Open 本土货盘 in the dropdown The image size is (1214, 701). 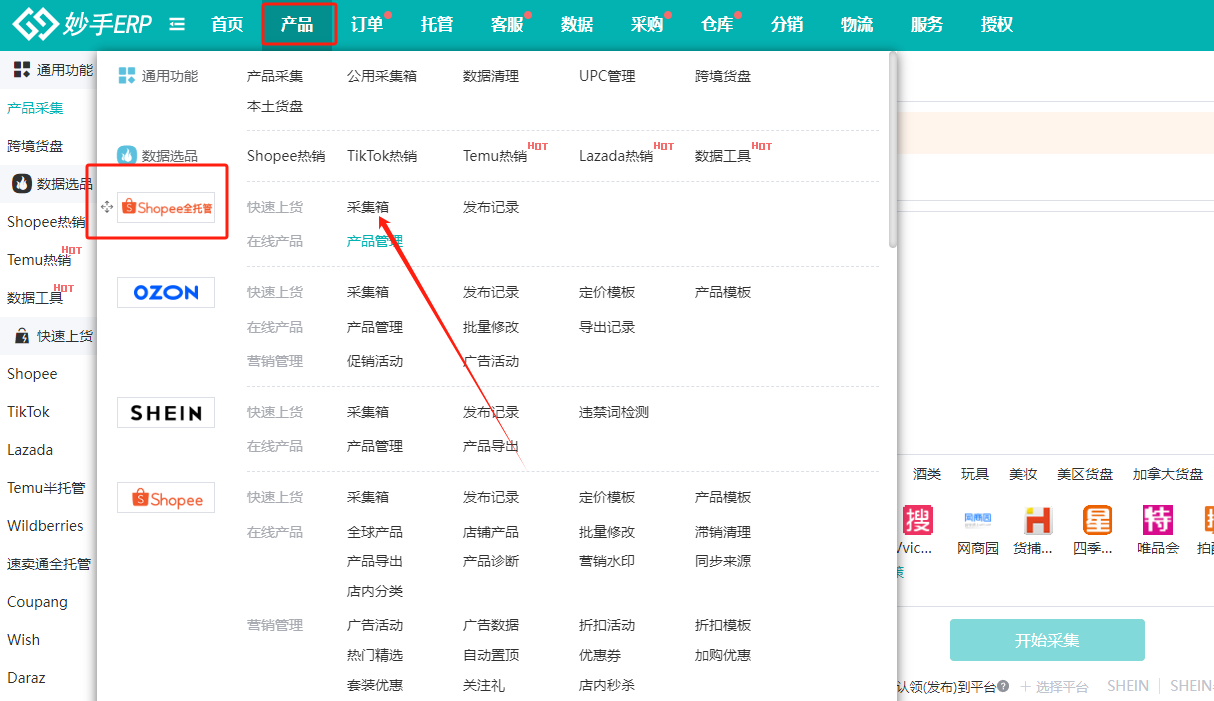coord(275,106)
